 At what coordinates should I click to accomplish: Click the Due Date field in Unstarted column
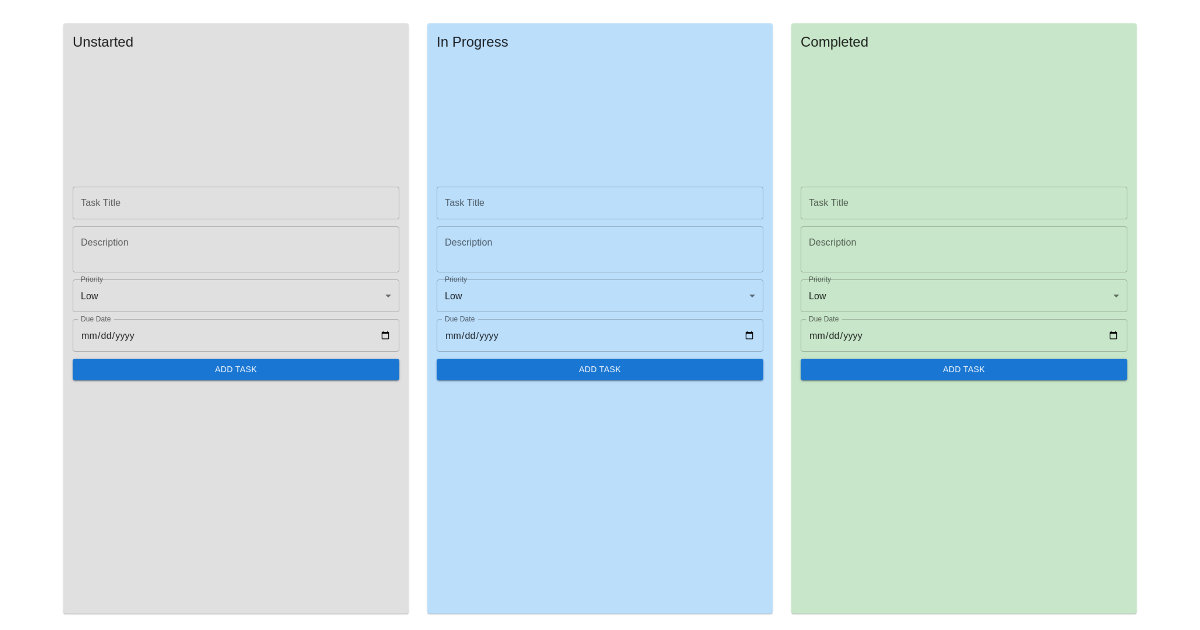200,335
